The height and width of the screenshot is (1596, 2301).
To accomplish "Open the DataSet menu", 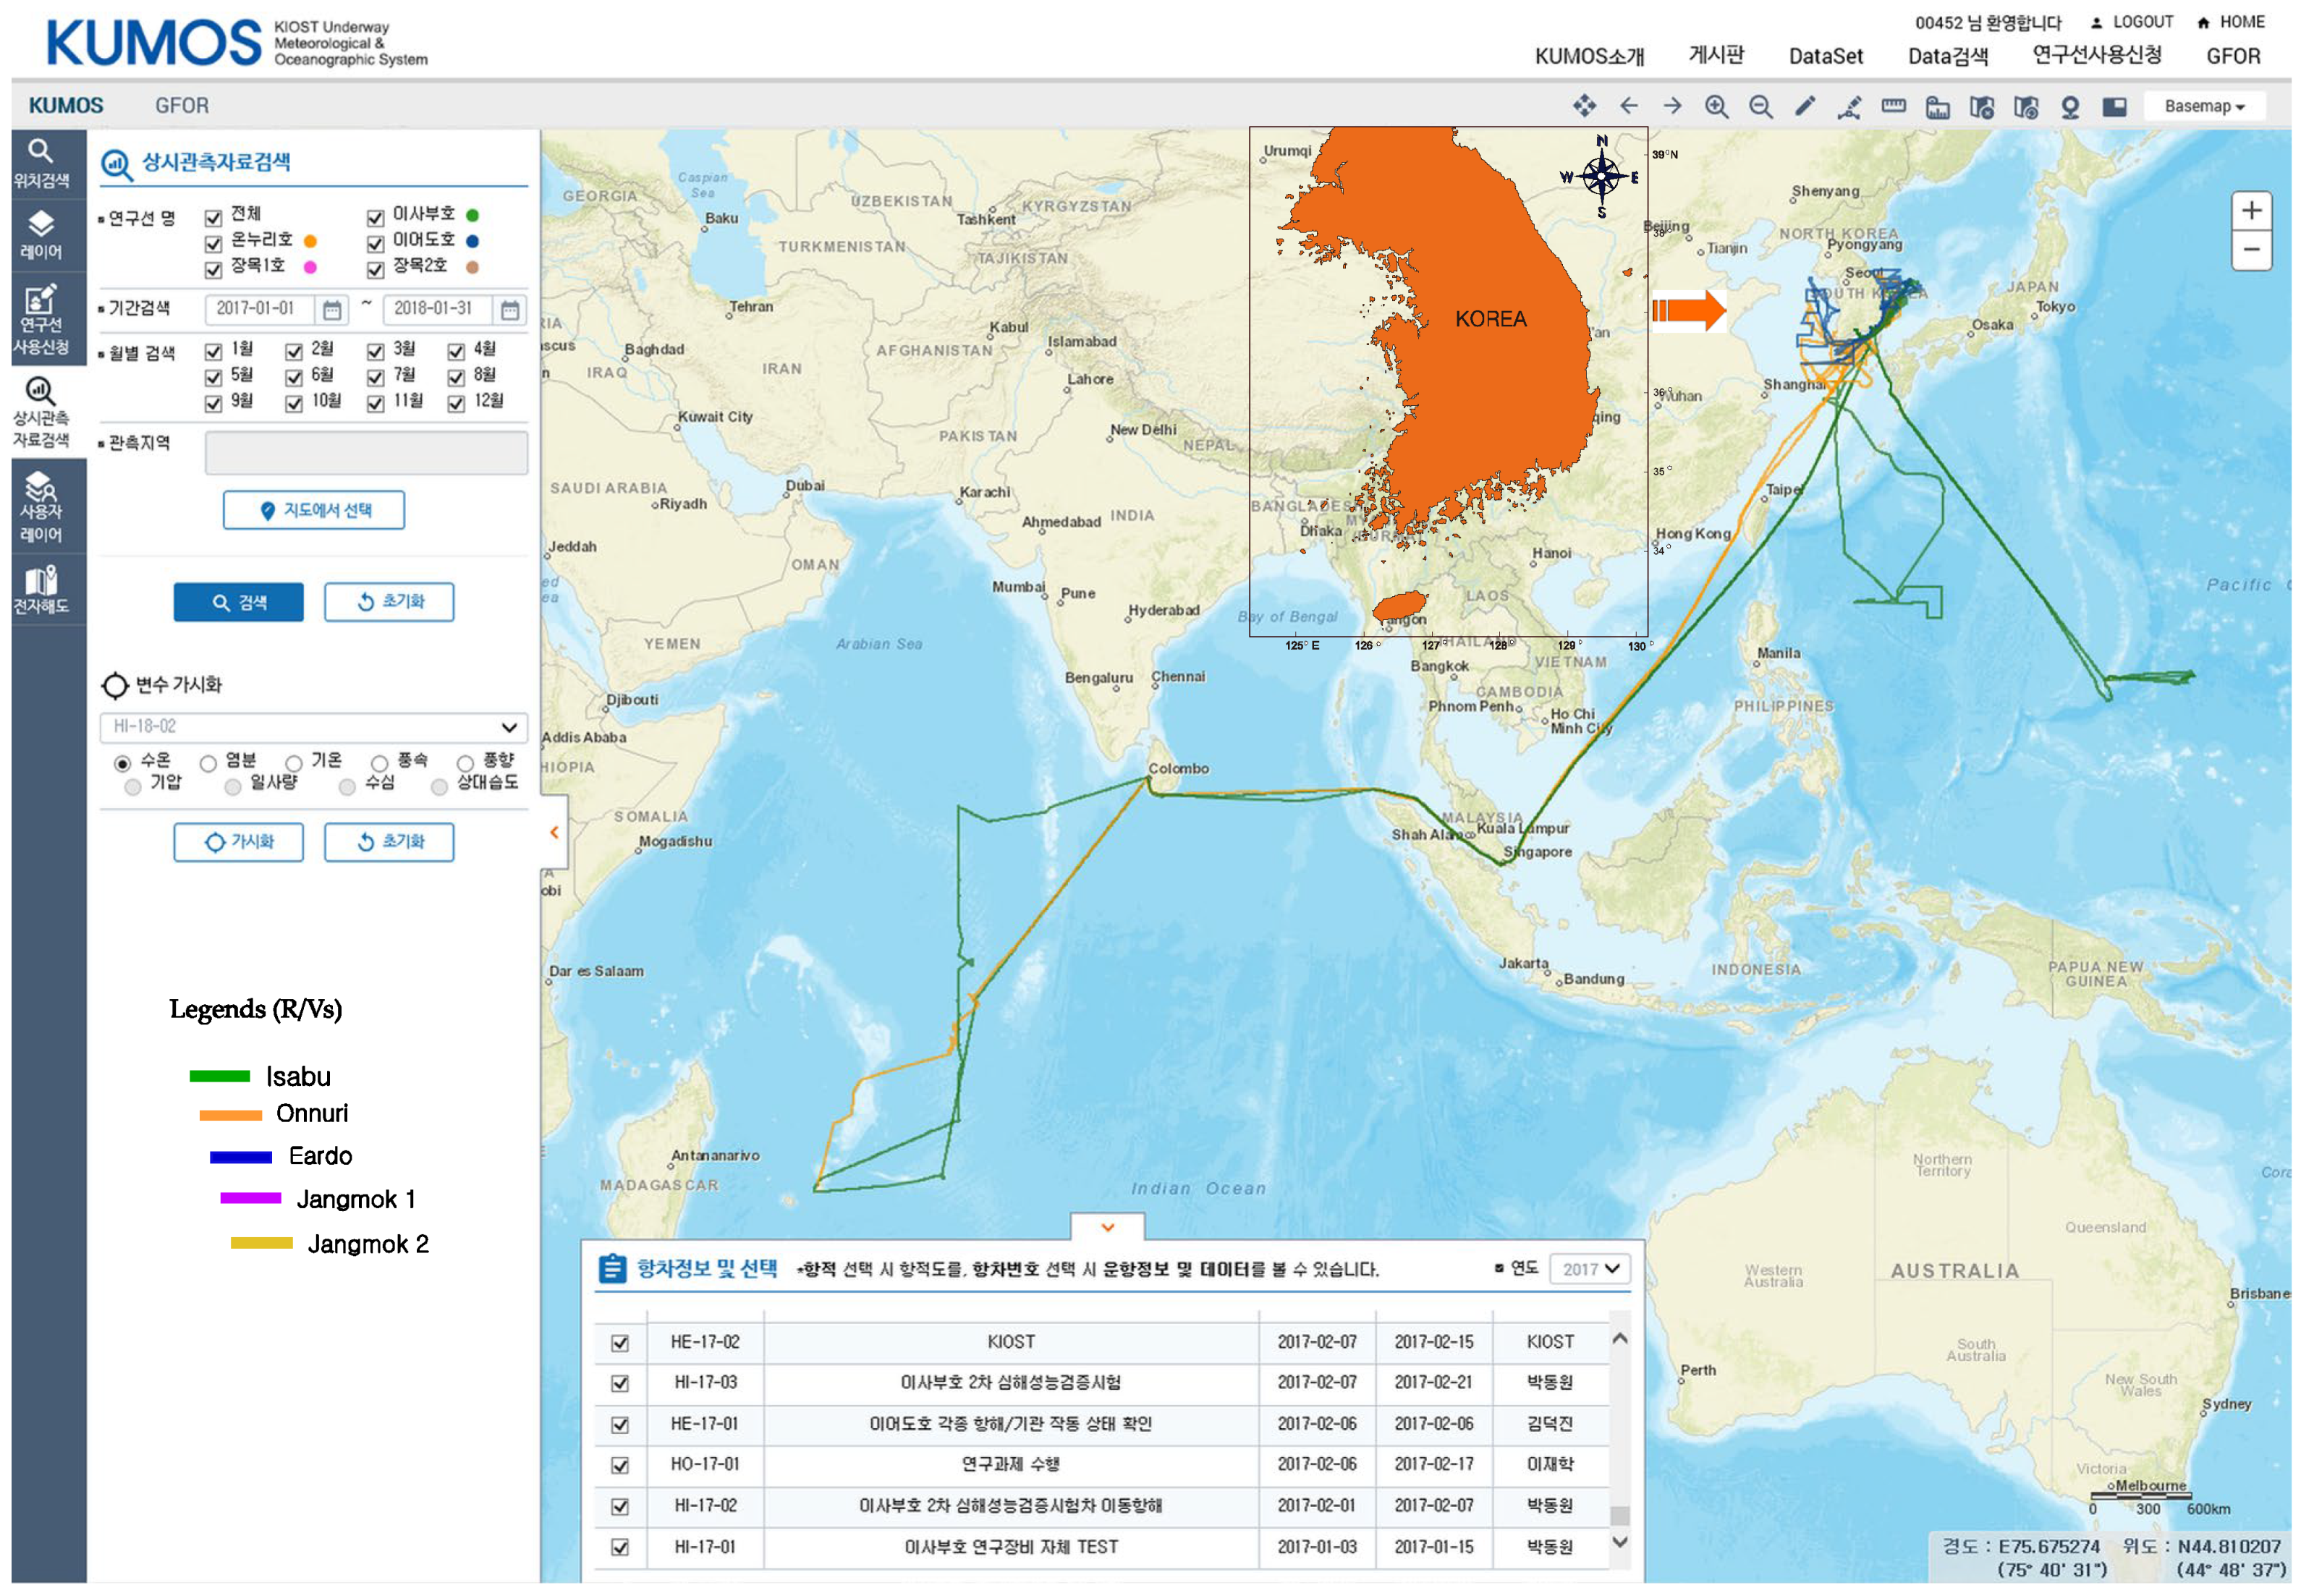I will pos(1825,57).
